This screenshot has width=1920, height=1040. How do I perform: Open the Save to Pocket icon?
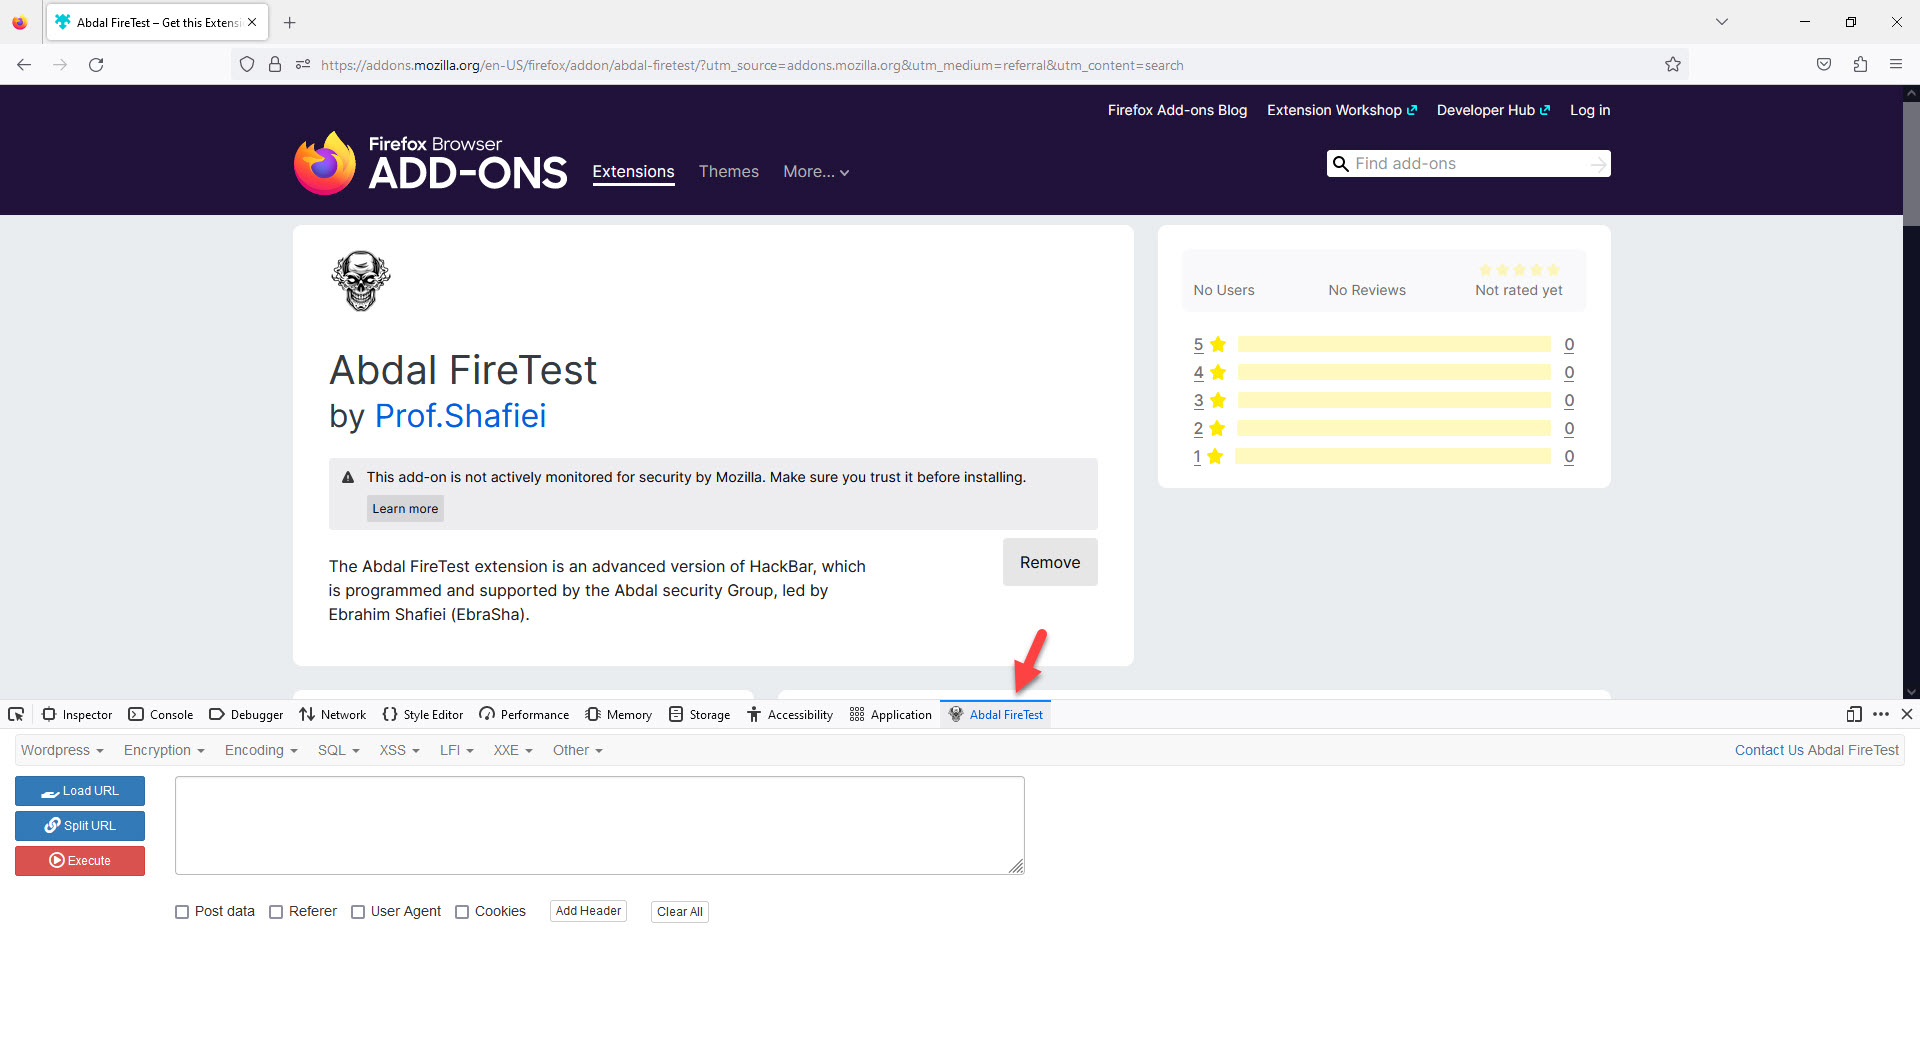[1824, 65]
